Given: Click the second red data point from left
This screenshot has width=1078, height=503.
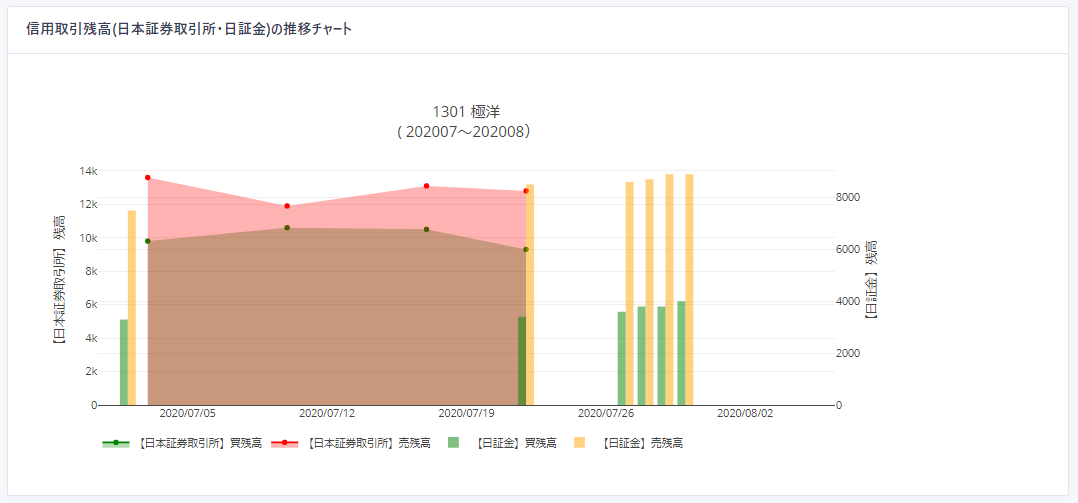Looking at the screenshot, I should tap(287, 206).
